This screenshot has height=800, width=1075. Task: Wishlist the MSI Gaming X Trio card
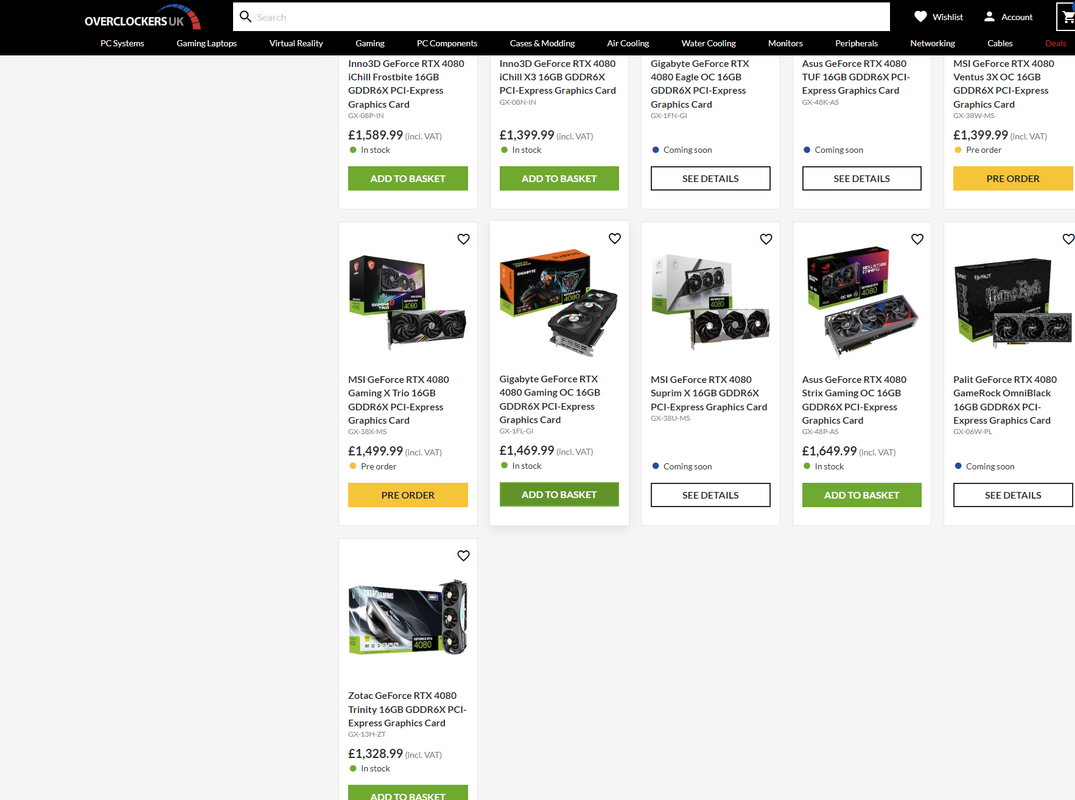pyautogui.click(x=463, y=239)
